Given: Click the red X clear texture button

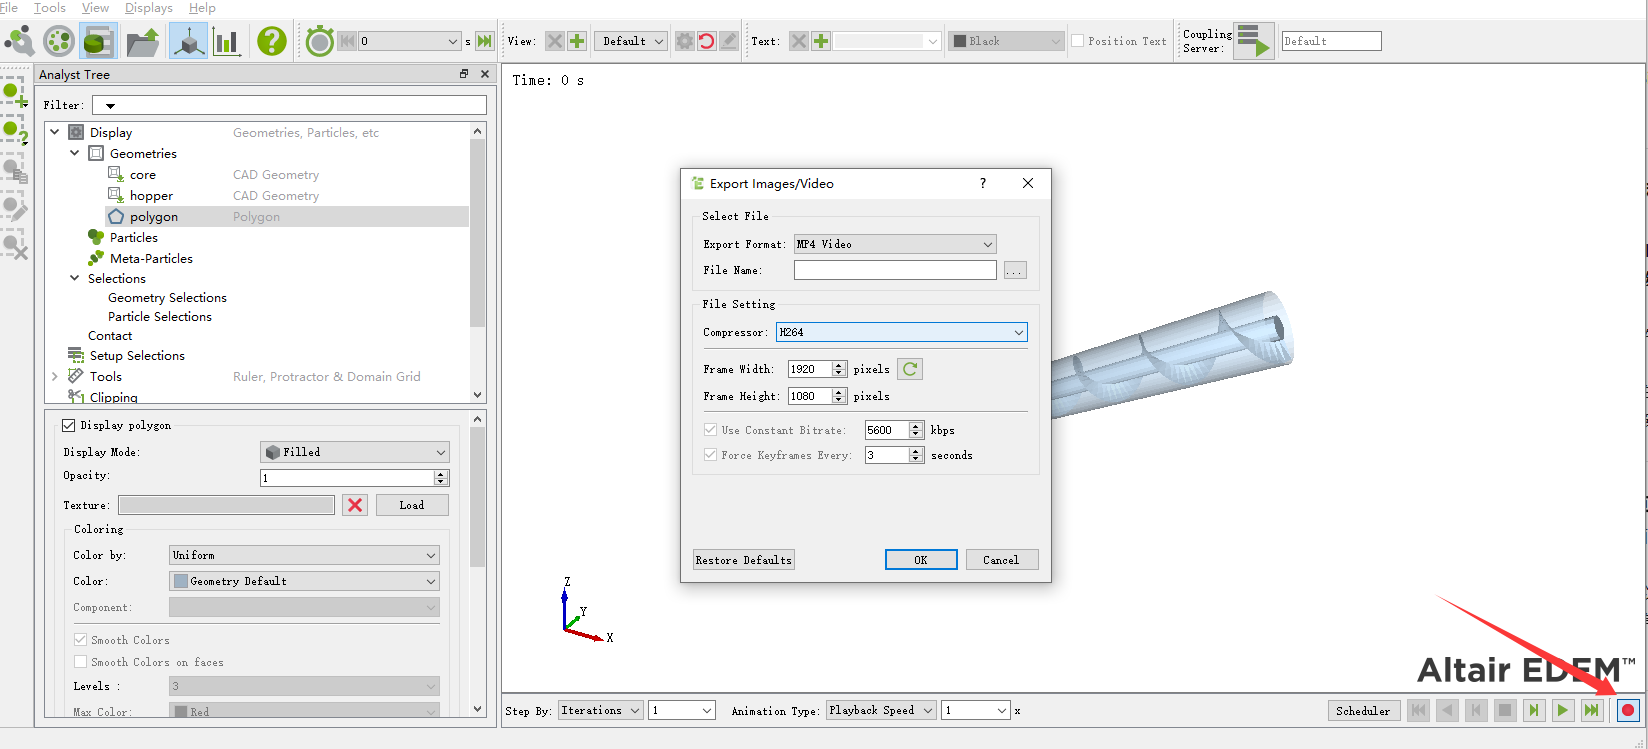Looking at the screenshot, I should [355, 505].
